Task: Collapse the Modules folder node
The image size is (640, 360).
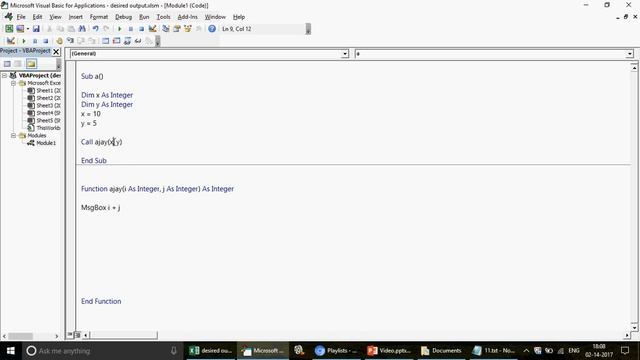Action: point(13,136)
